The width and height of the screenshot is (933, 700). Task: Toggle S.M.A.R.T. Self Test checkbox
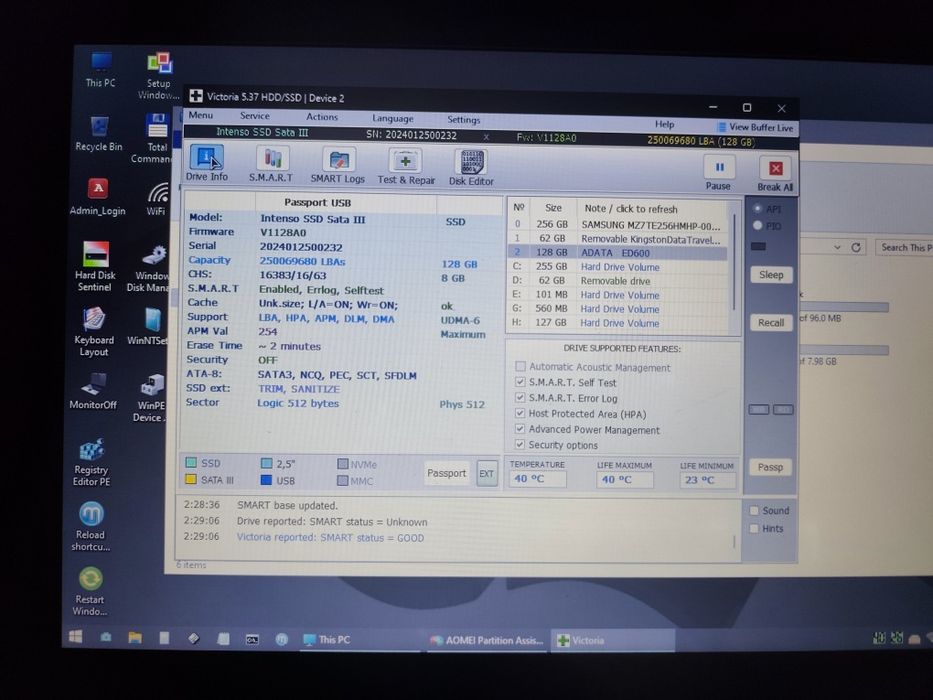pyautogui.click(x=520, y=382)
